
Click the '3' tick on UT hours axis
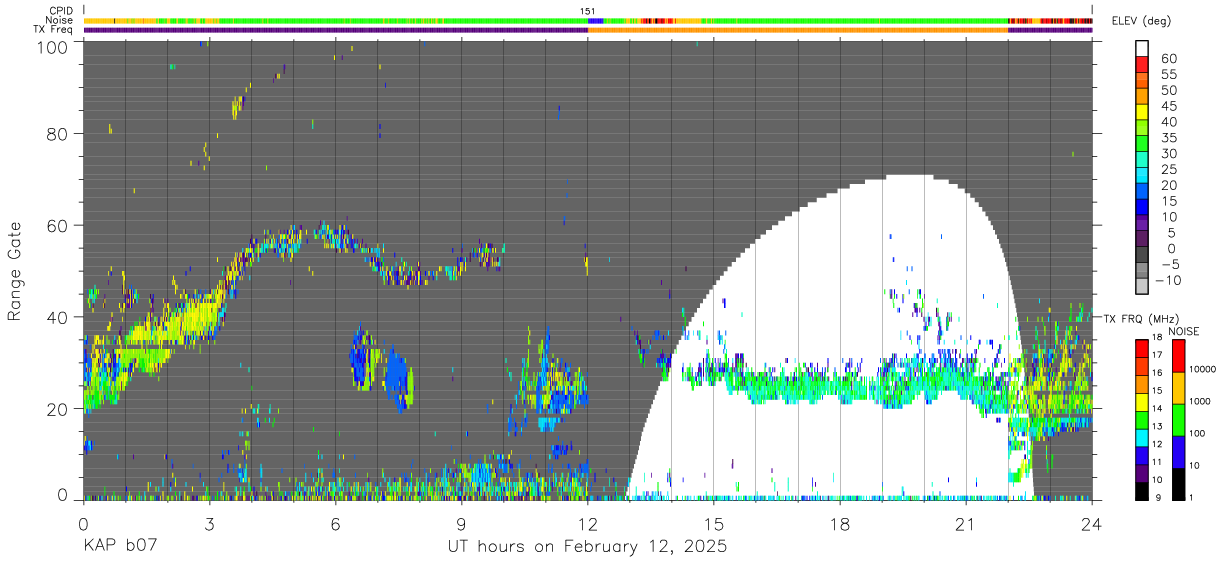click(x=209, y=524)
